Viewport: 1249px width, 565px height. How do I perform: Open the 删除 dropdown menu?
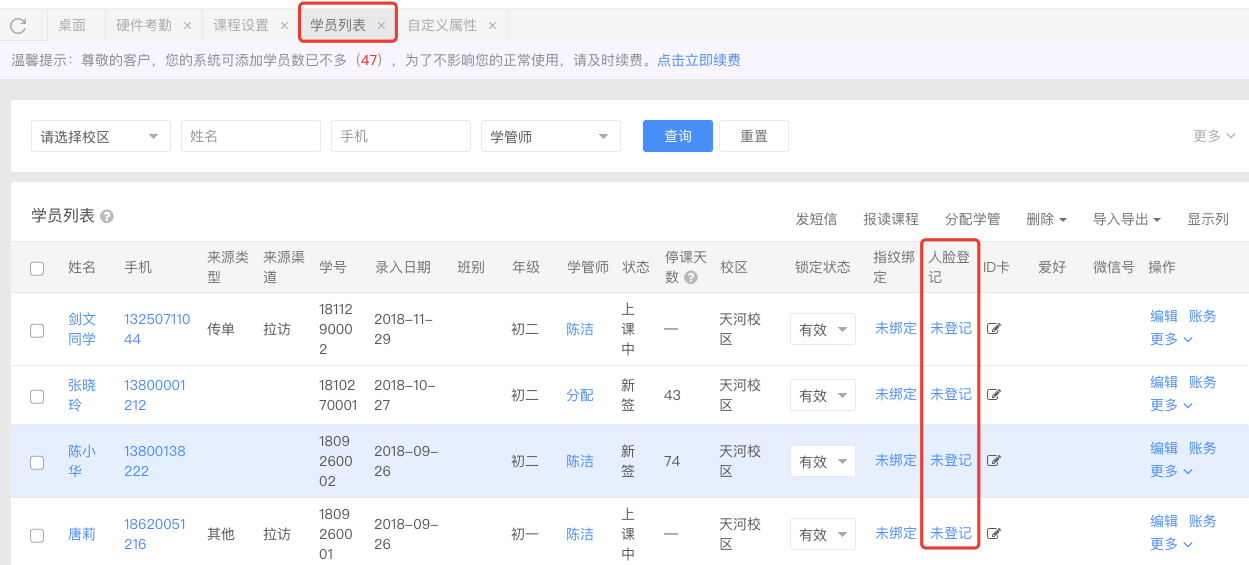pyautogui.click(x=1046, y=219)
